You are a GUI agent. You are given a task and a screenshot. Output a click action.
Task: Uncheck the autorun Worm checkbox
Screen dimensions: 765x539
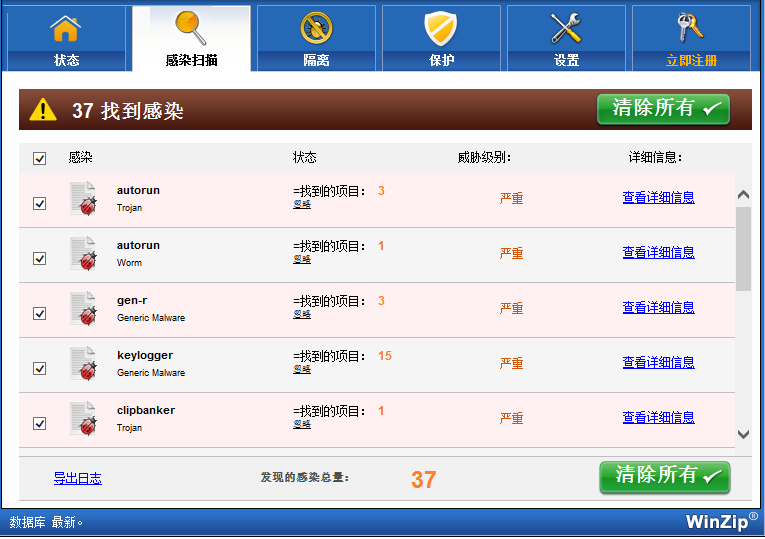40,259
